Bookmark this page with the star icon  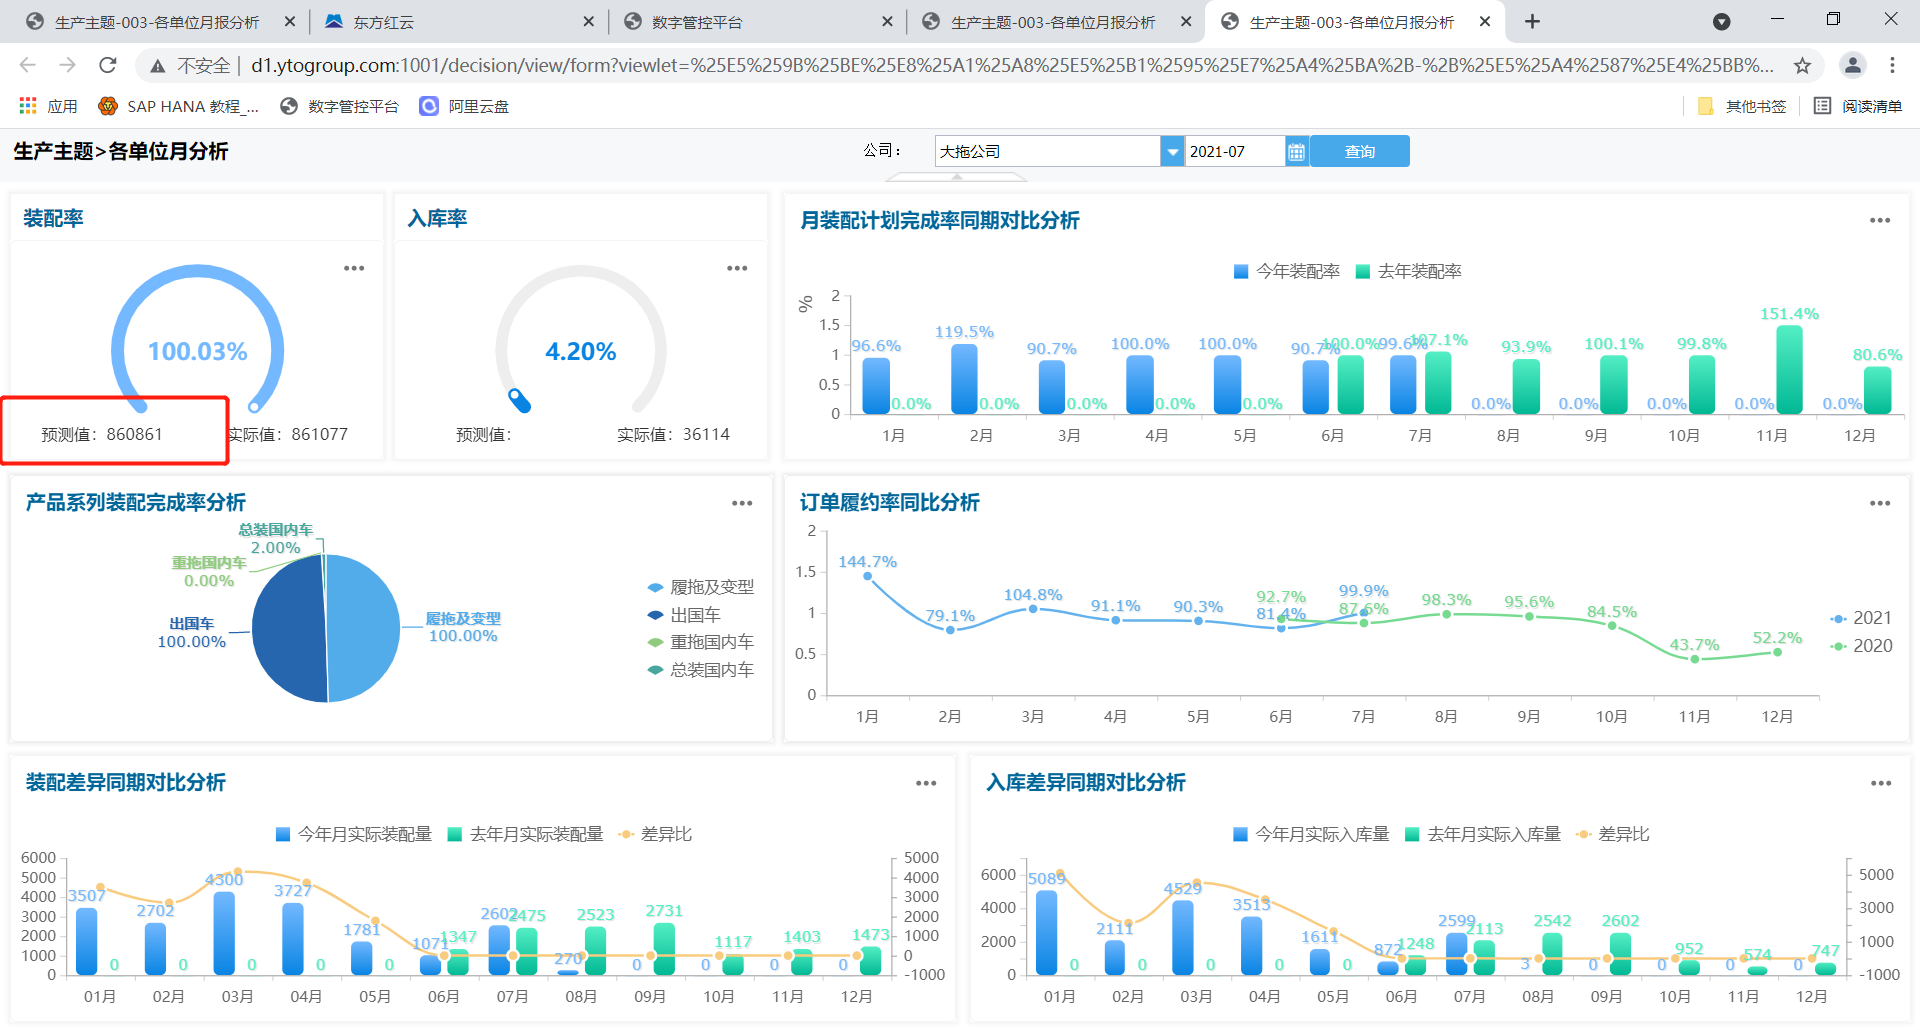[1802, 66]
